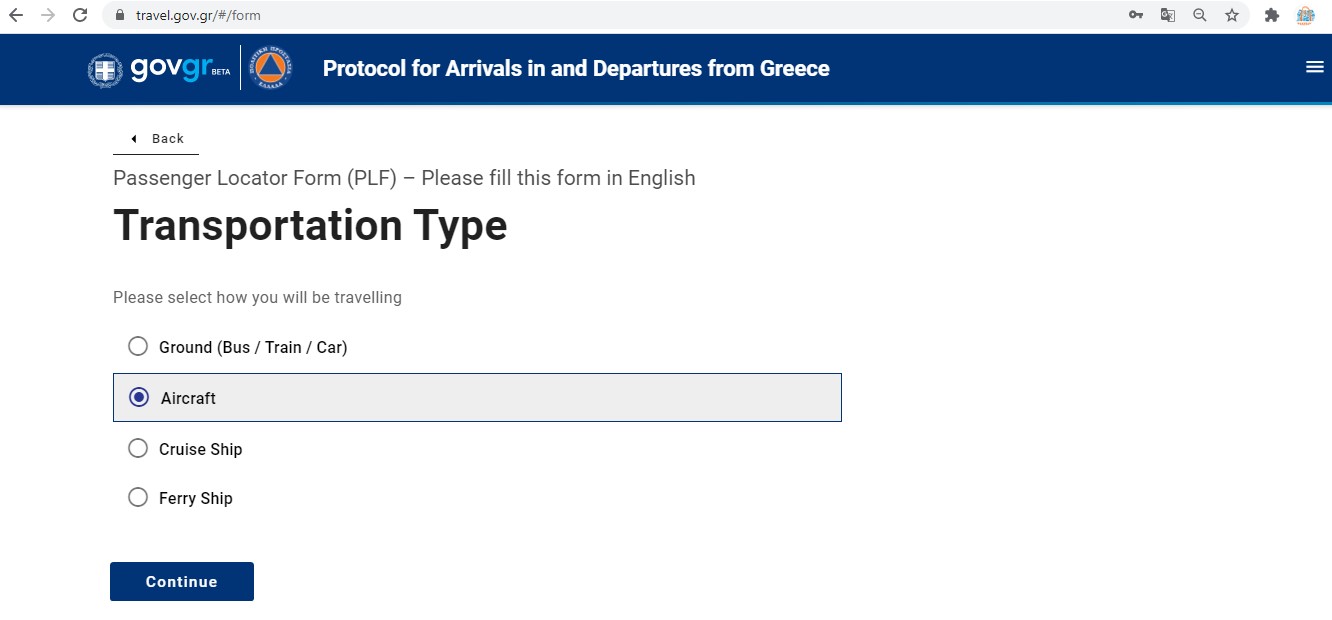Click the zoom magnifier icon in address bar
Viewport: 1332px width, 620px height.
pos(1200,15)
